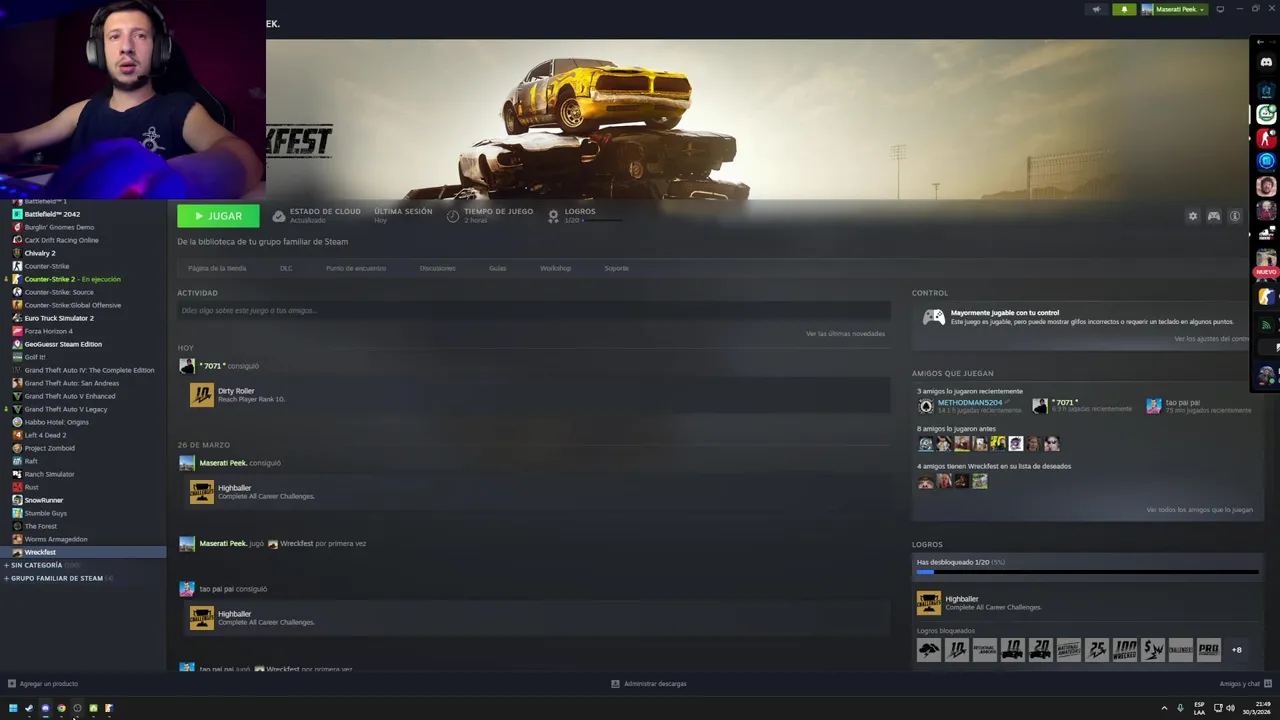Open Maserati Peek account dropdown
Screen dimensions: 1280x720
click(x=1173, y=9)
